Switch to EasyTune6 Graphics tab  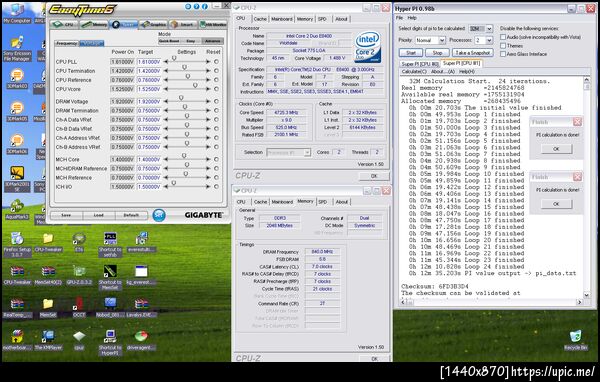[153, 24]
